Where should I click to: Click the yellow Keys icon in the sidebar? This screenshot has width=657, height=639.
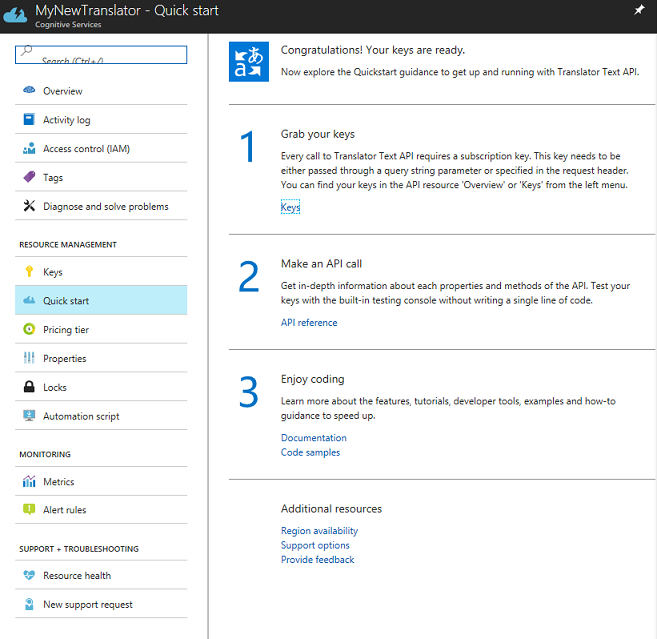pyautogui.click(x=28, y=272)
